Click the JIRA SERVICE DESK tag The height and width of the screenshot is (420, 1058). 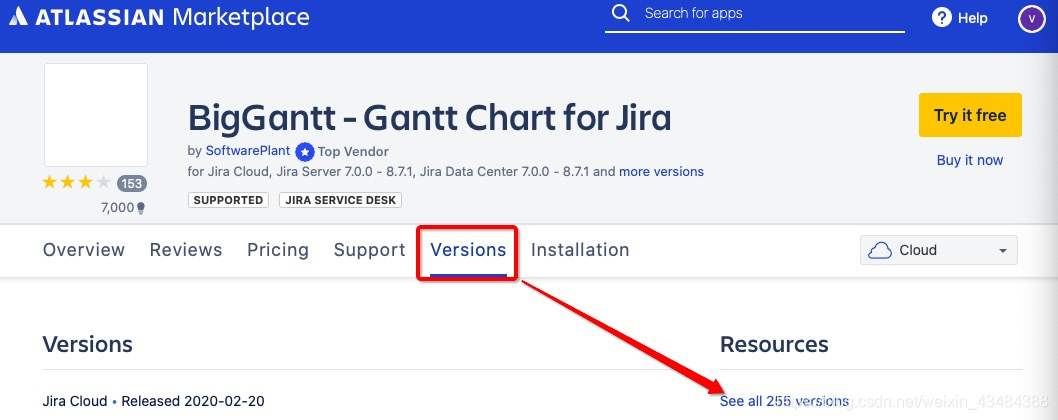(x=341, y=201)
